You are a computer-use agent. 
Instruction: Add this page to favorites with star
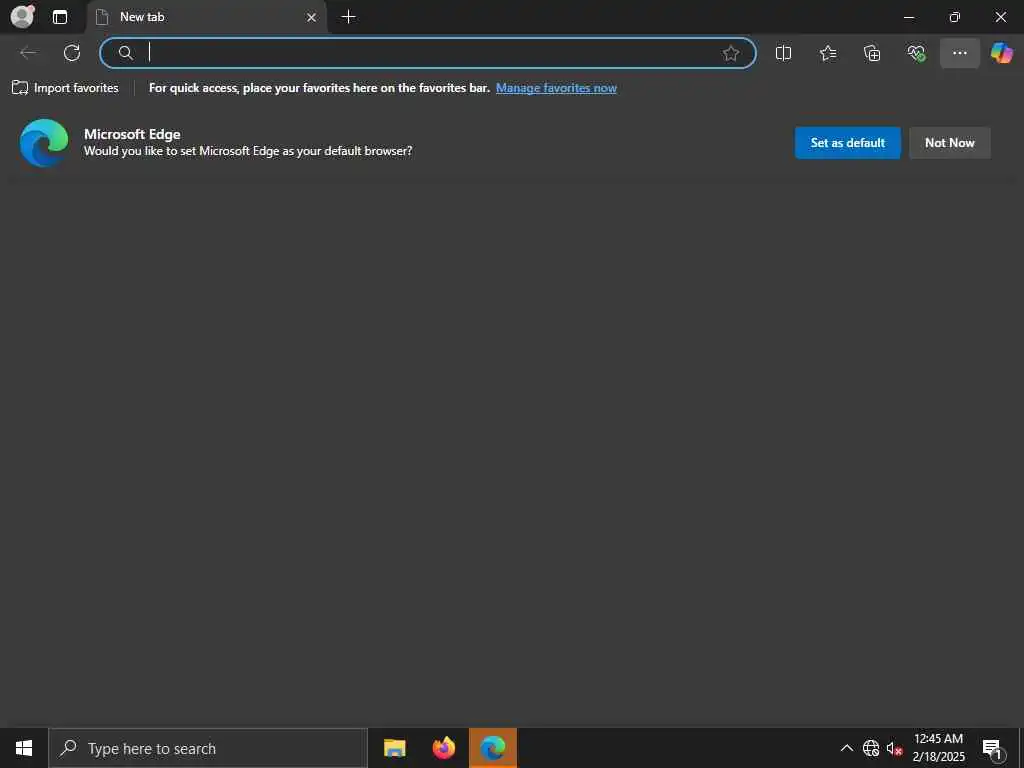[731, 53]
